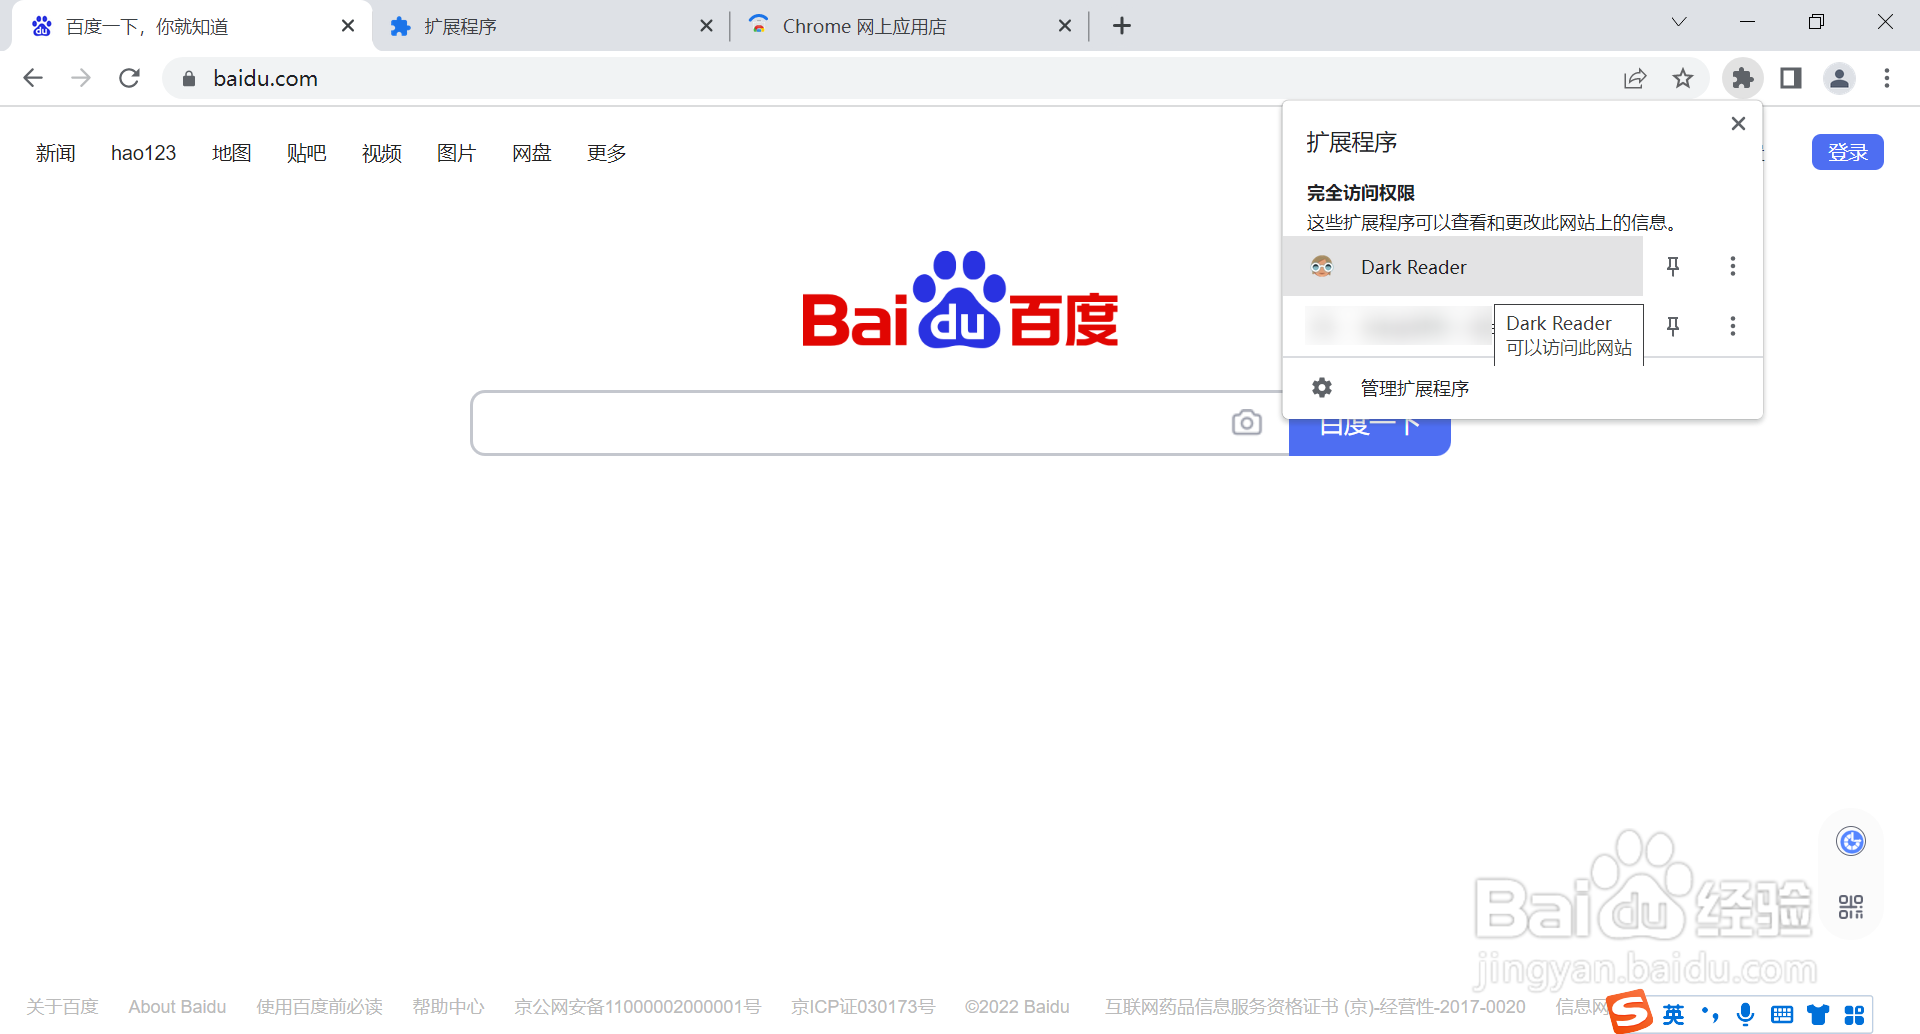Expand 更多 more products
The image size is (1920, 1034).
(607, 153)
